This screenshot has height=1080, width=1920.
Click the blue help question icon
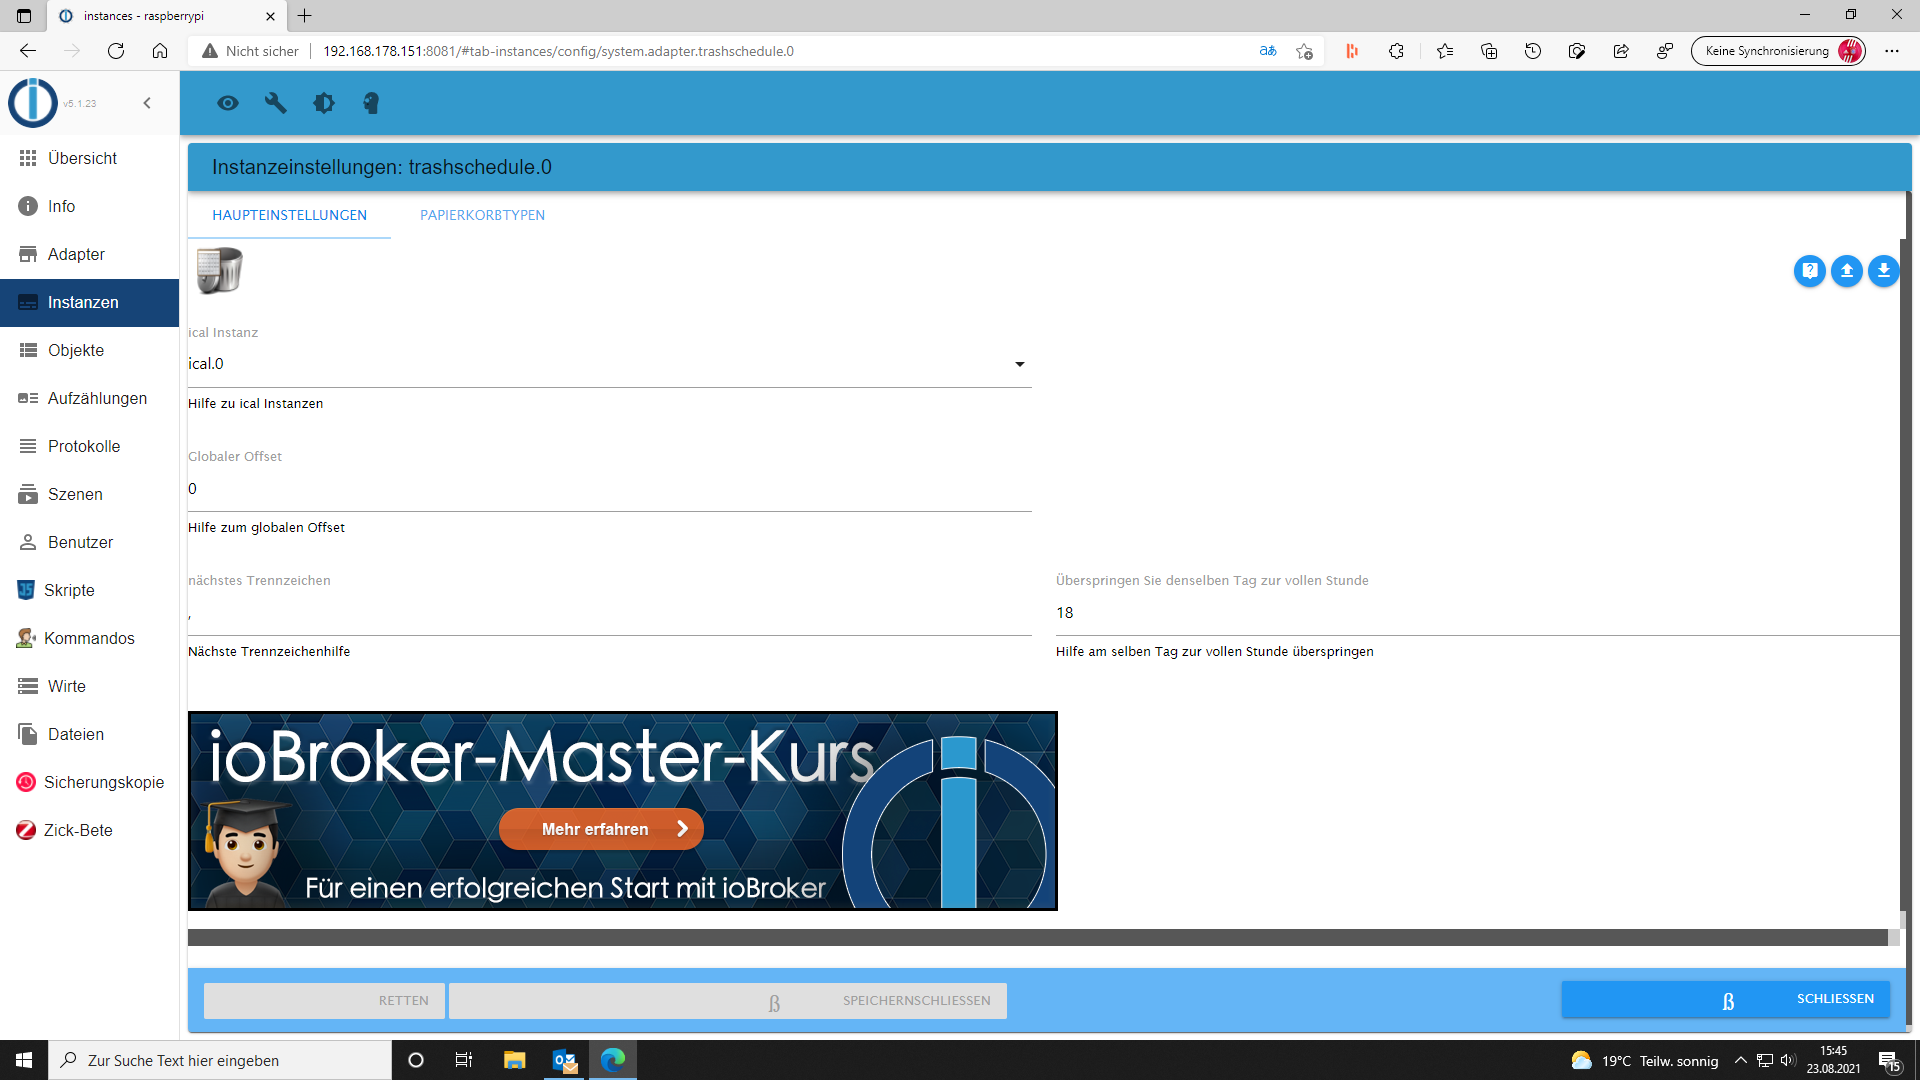click(x=1809, y=271)
